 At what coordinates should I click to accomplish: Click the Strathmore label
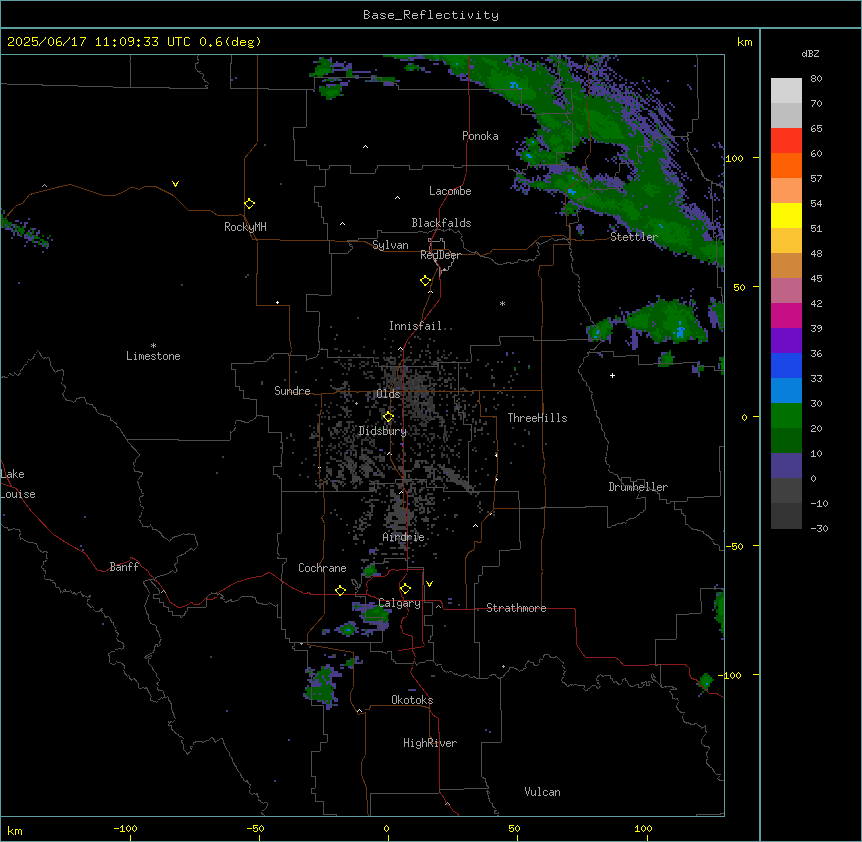coord(516,608)
